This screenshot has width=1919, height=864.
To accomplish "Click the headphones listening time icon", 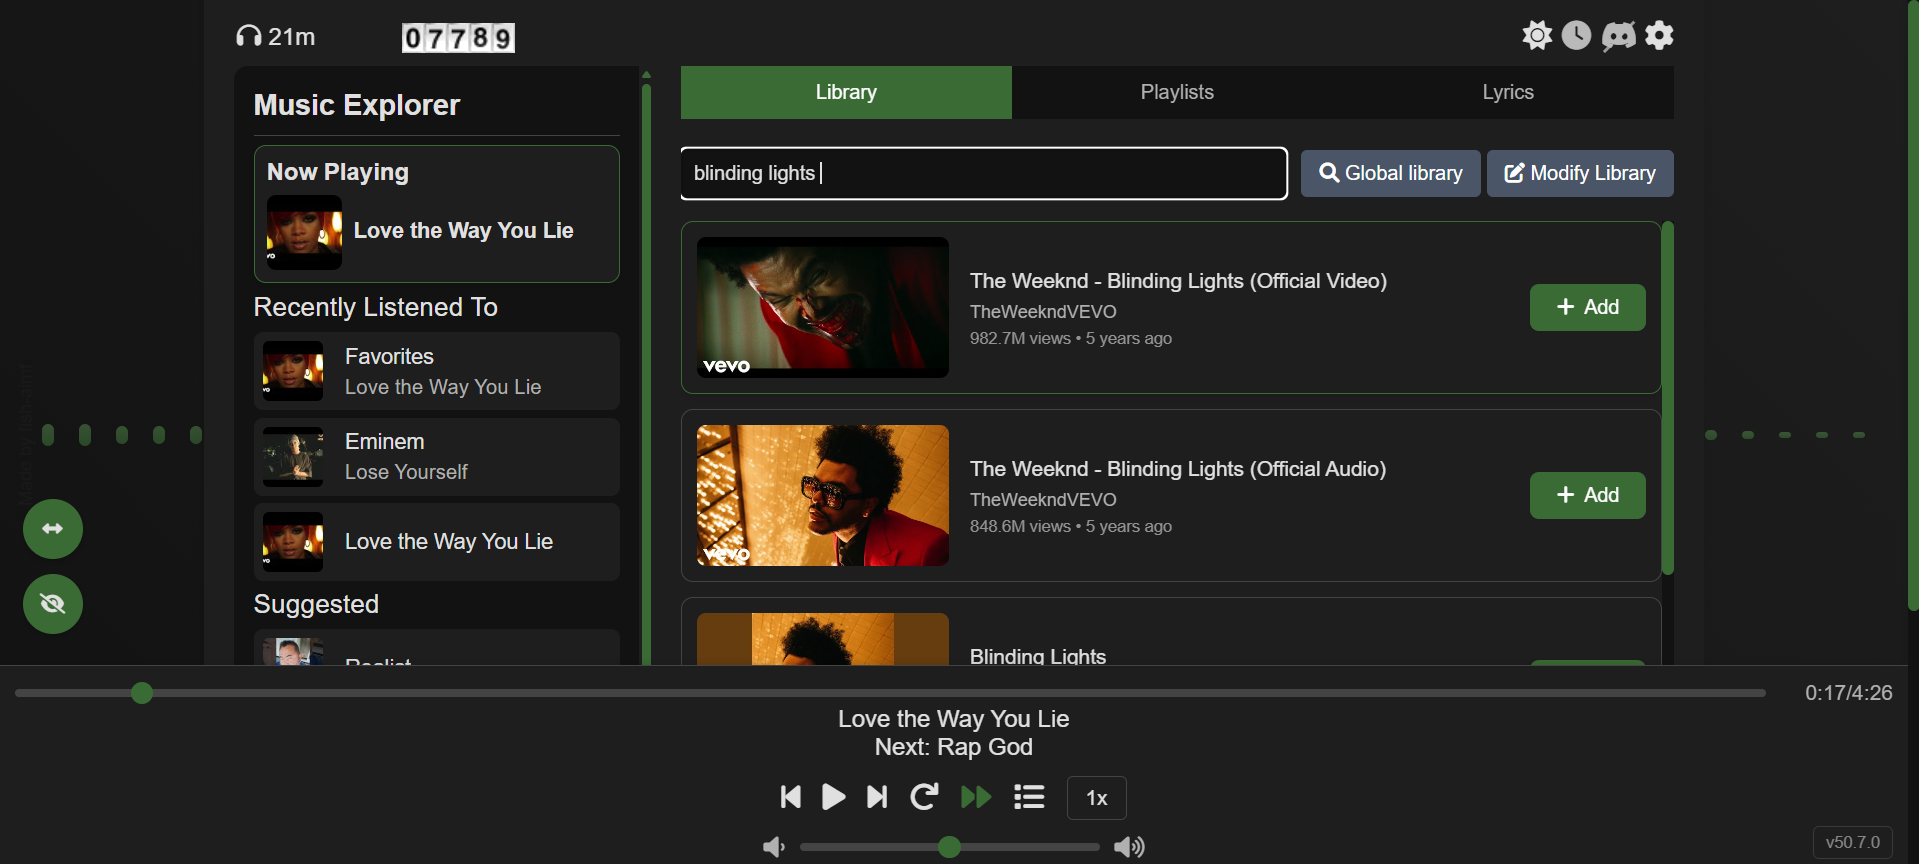I will pyautogui.click(x=248, y=37).
